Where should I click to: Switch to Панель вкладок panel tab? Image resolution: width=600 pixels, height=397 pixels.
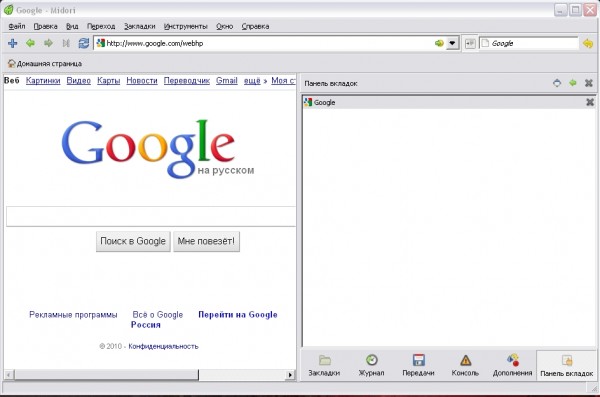(x=567, y=365)
